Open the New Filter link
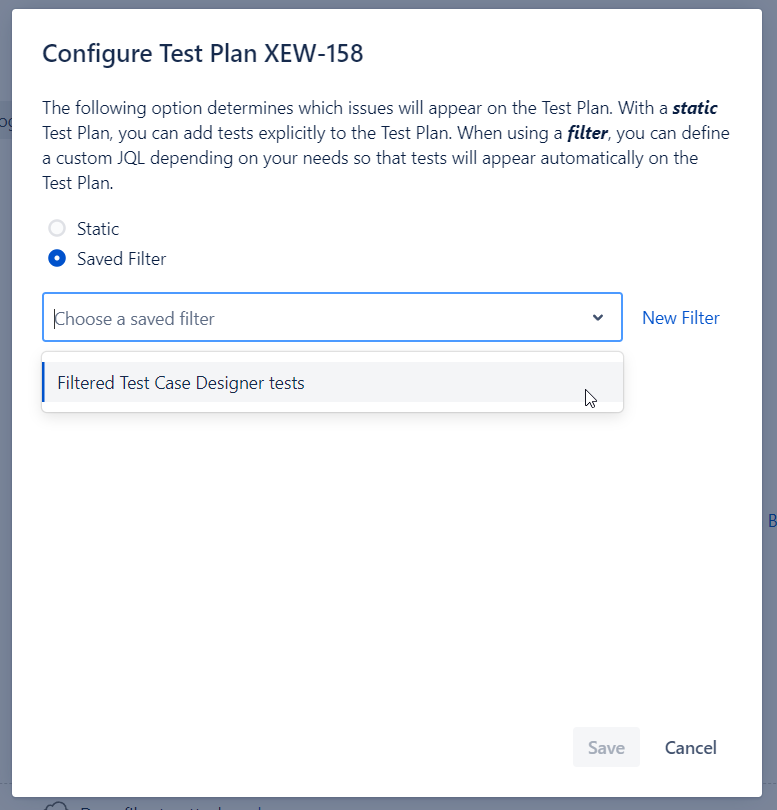Screen dimensions: 777x810 680,318
